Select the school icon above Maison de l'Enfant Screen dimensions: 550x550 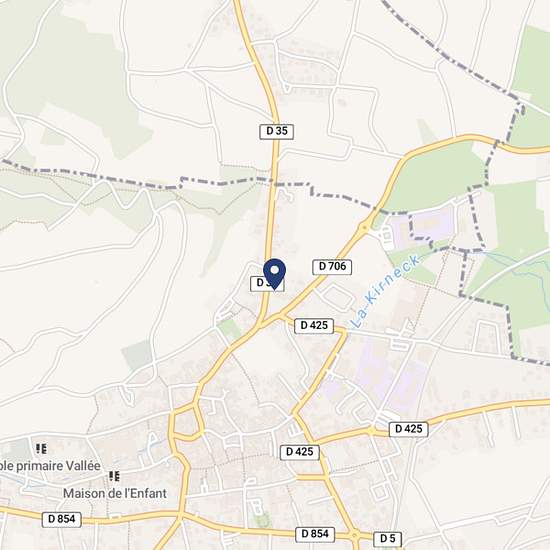[114, 476]
